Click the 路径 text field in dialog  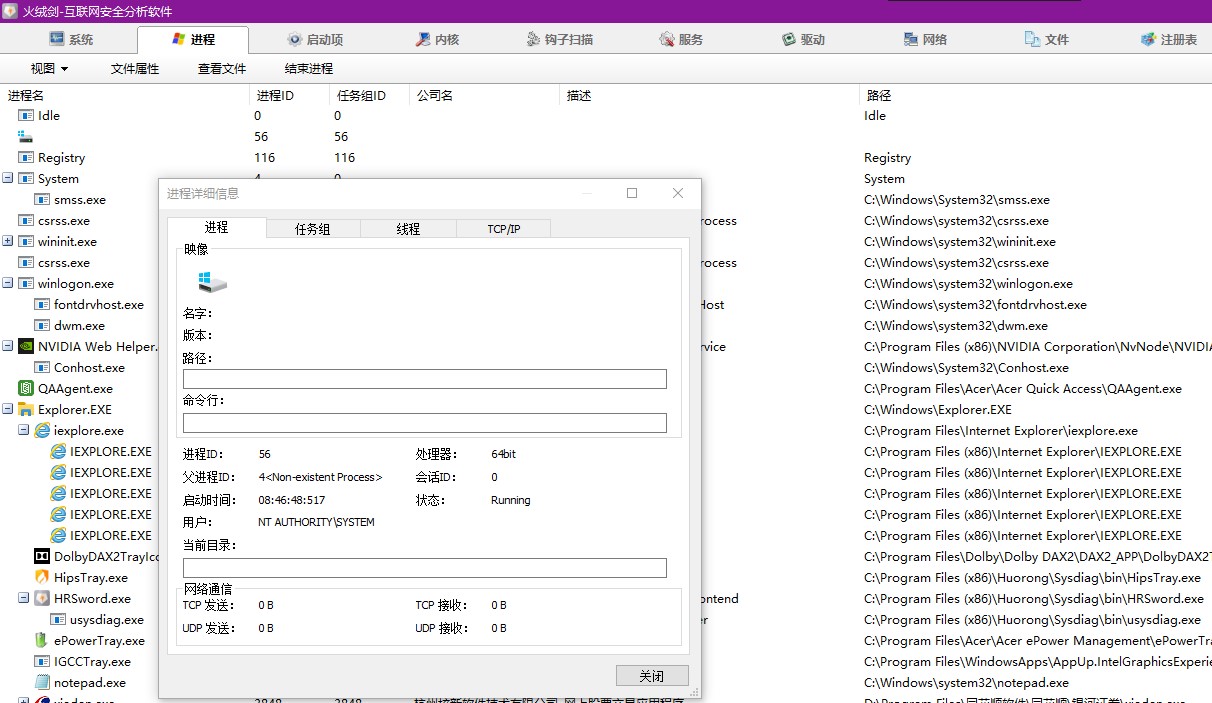[x=424, y=379]
